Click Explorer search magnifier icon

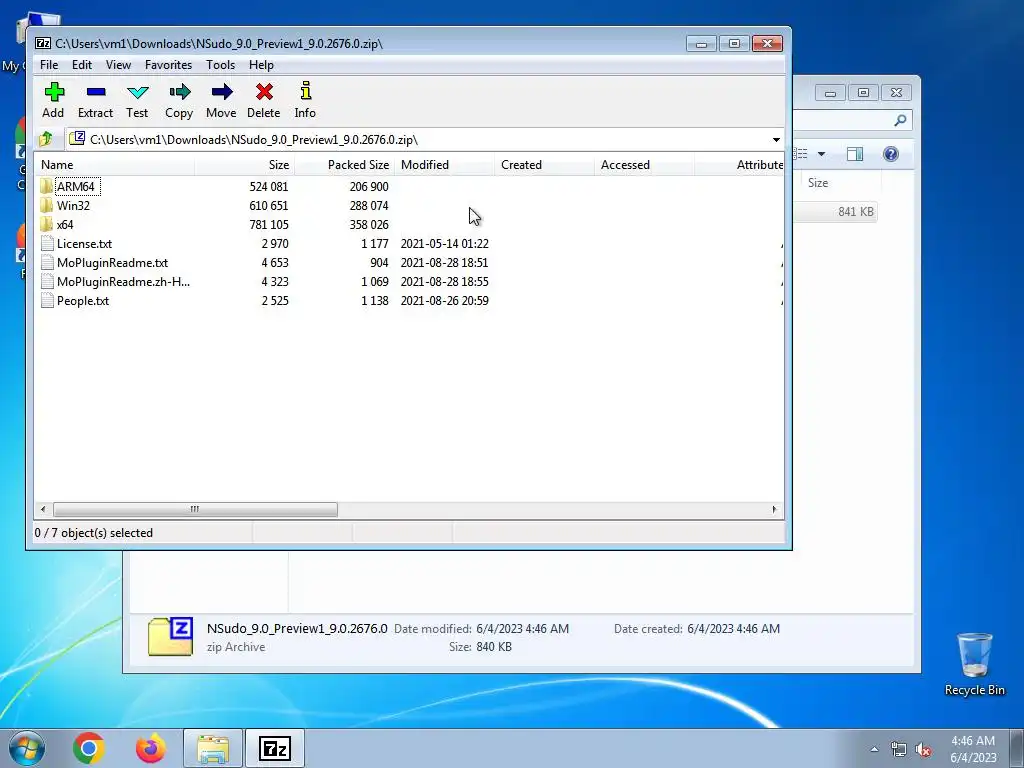[901, 120]
